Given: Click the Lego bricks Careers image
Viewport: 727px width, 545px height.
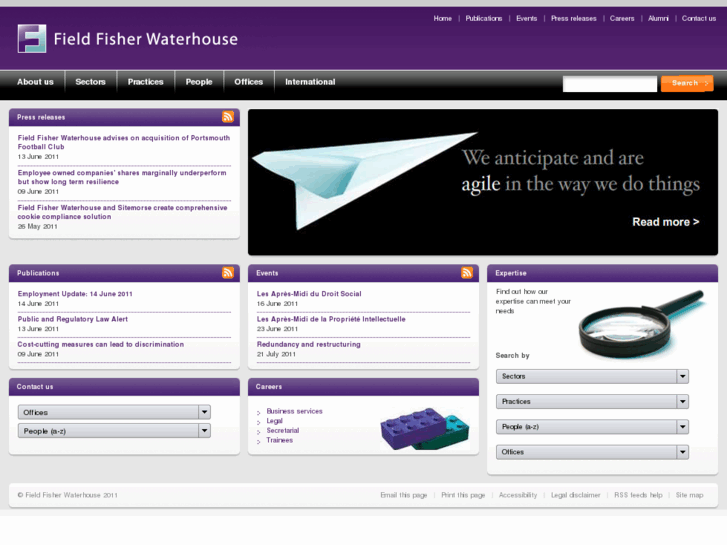Looking at the screenshot, I should [x=425, y=429].
